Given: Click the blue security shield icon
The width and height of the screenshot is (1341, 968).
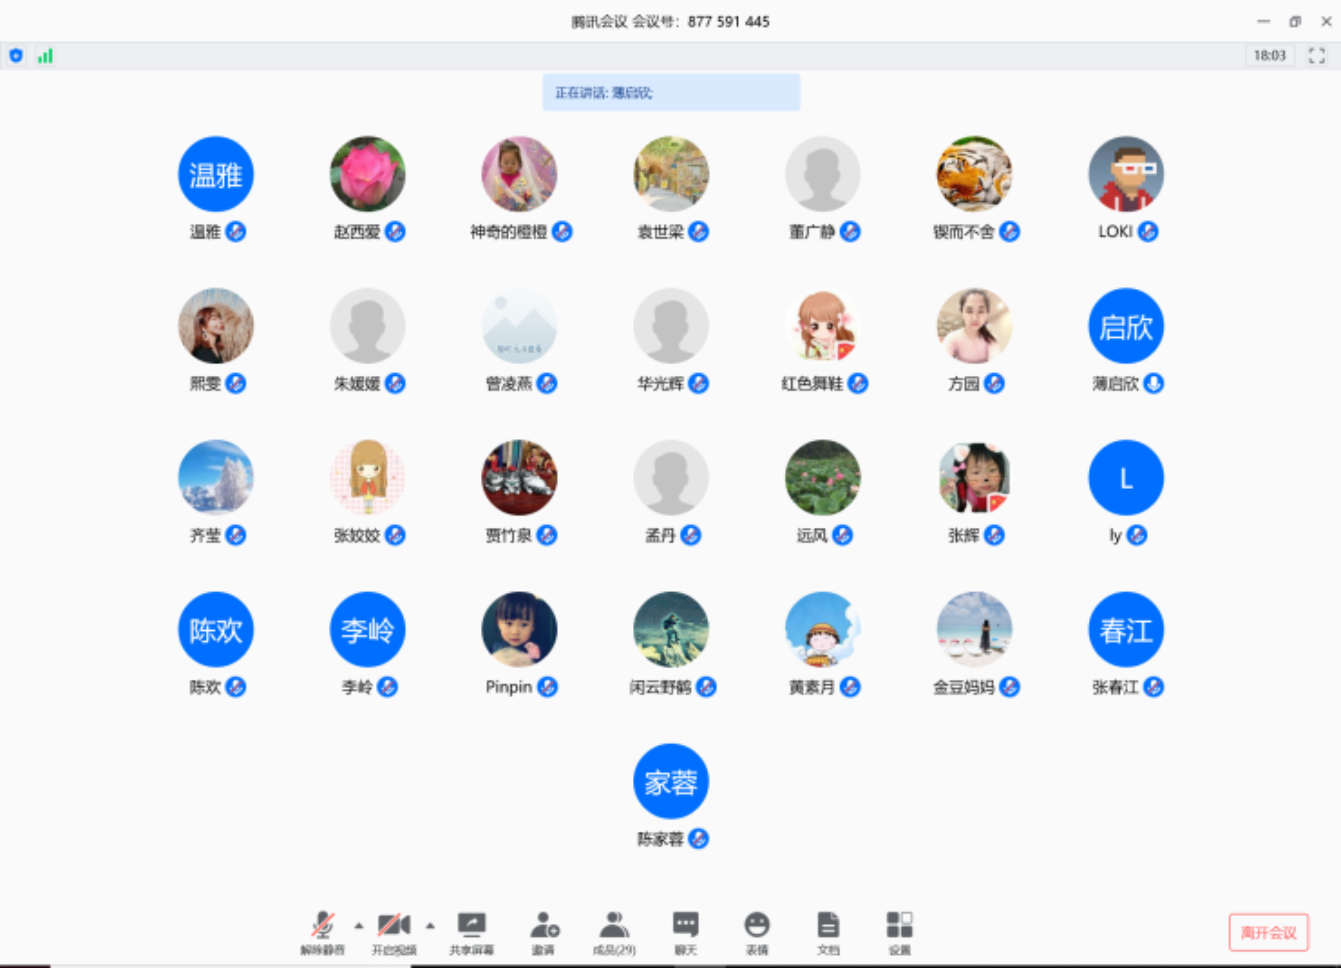Looking at the screenshot, I should coord(16,56).
